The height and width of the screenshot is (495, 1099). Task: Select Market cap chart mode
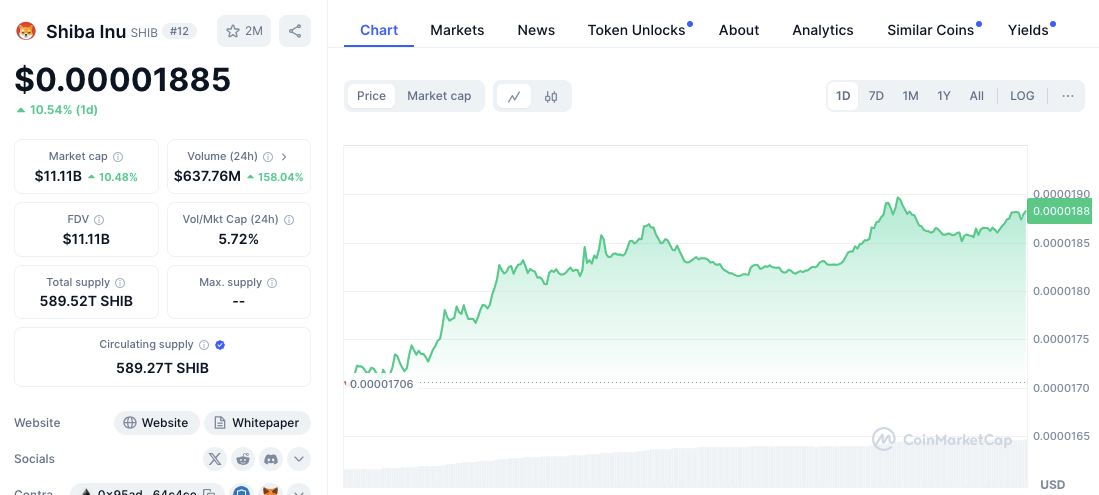pyautogui.click(x=439, y=96)
